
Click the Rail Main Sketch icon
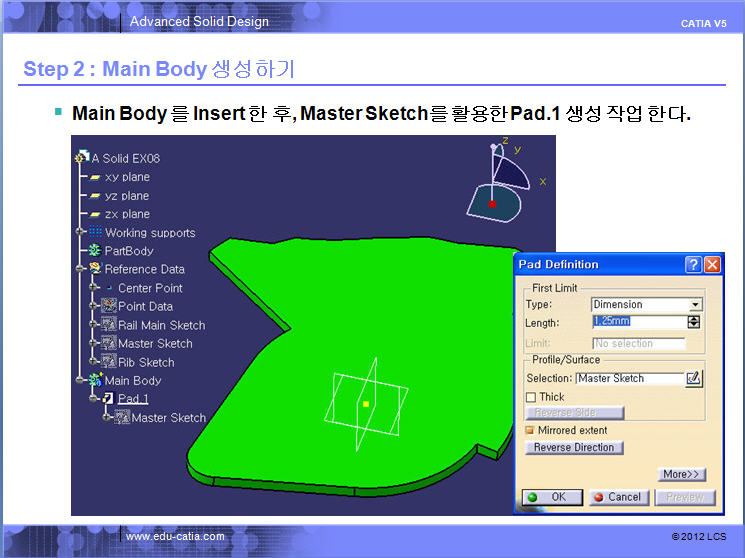(x=109, y=325)
